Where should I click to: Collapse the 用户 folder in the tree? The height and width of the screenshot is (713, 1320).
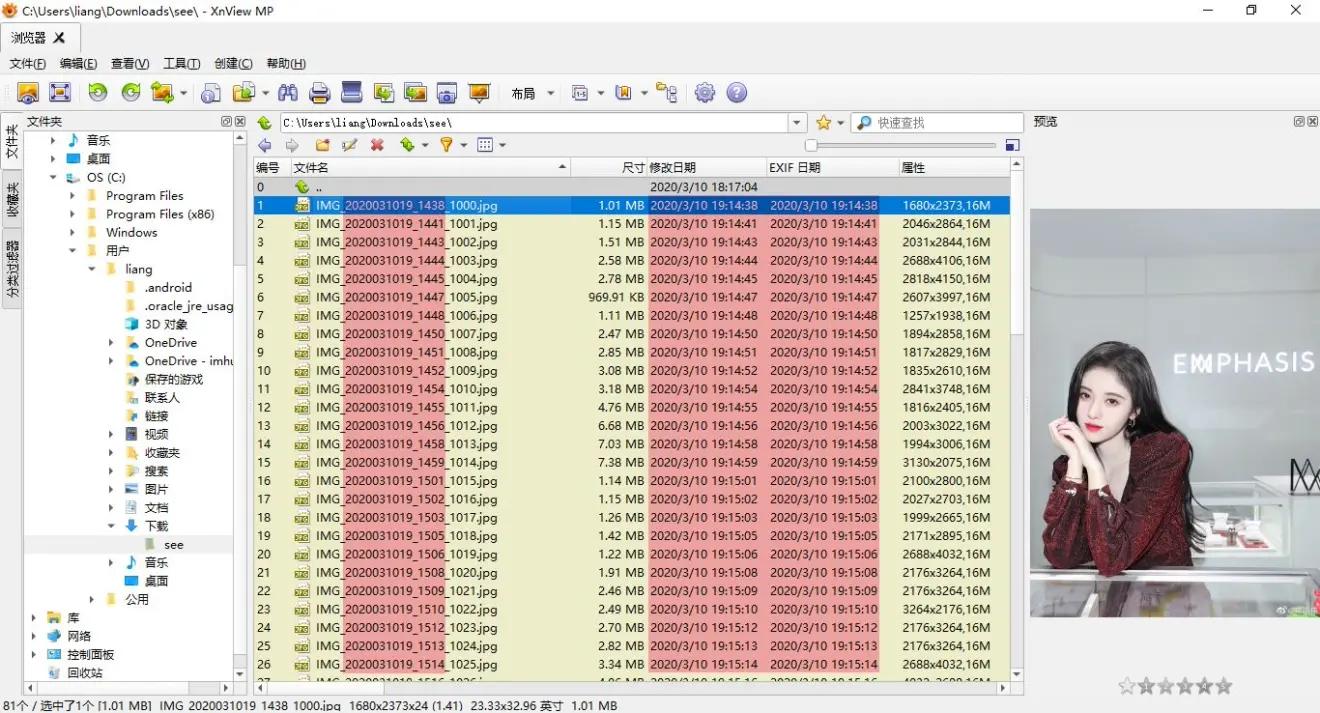pyautogui.click(x=71, y=250)
